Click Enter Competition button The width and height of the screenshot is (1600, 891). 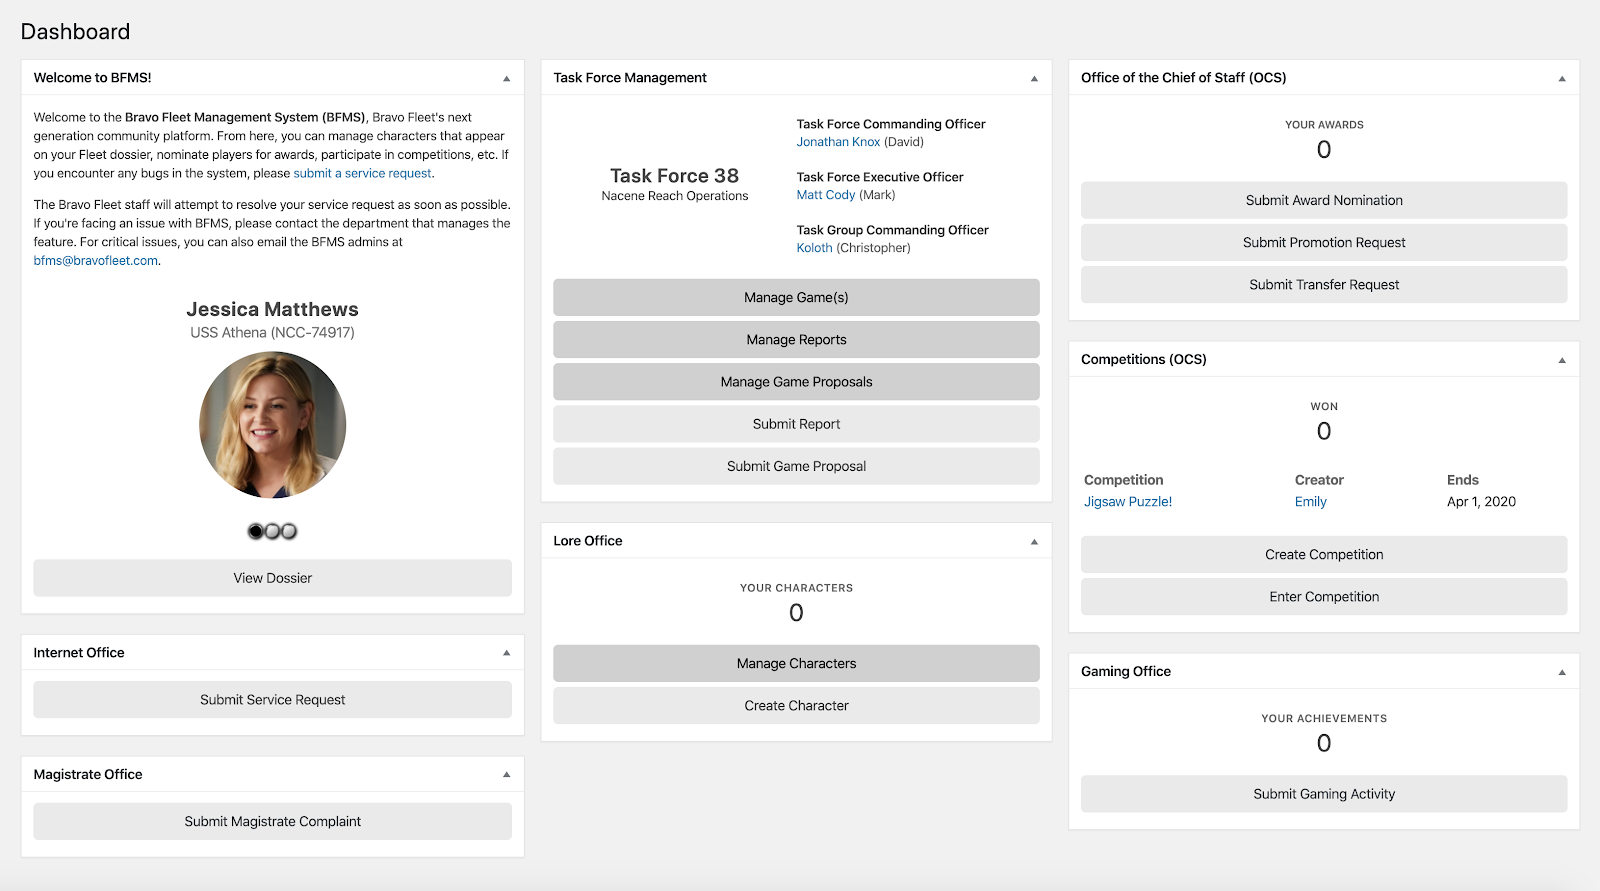(x=1324, y=597)
